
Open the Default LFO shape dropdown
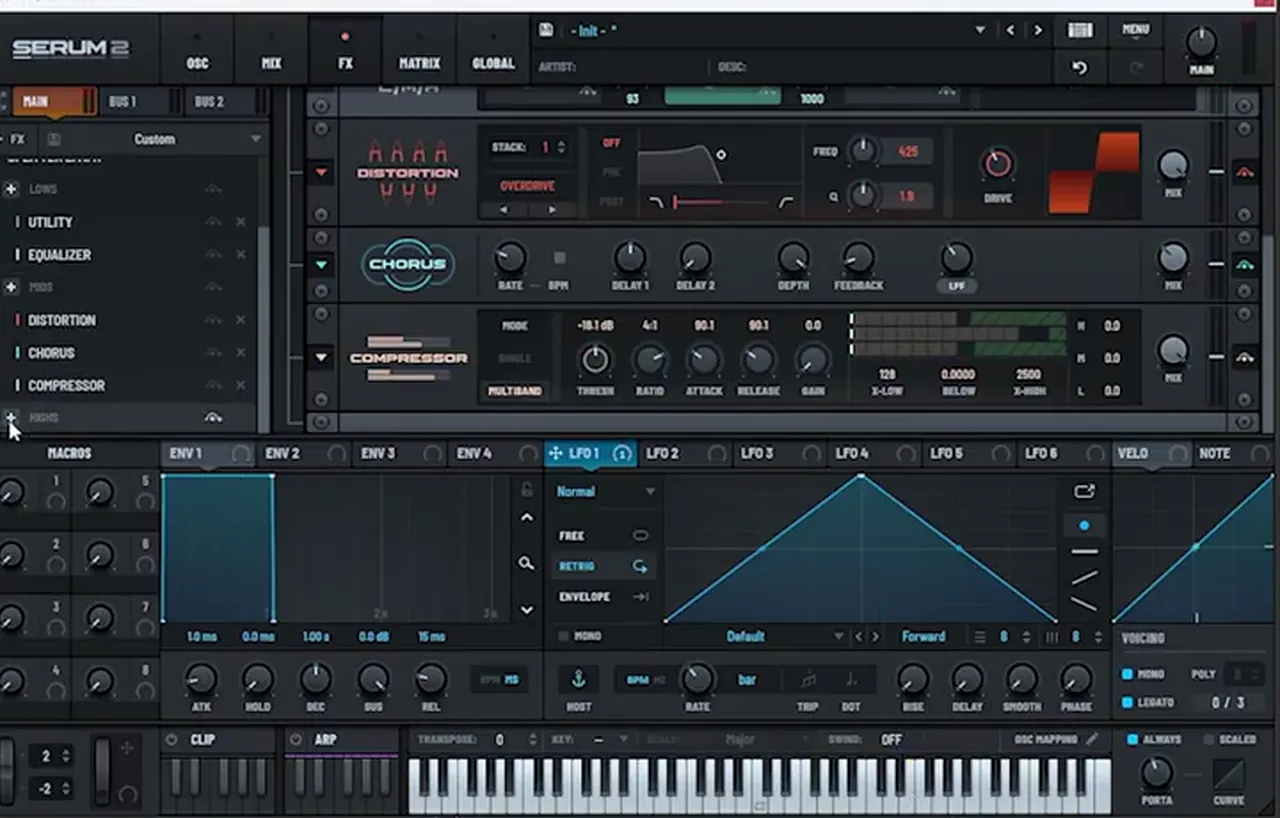click(756, 636)
